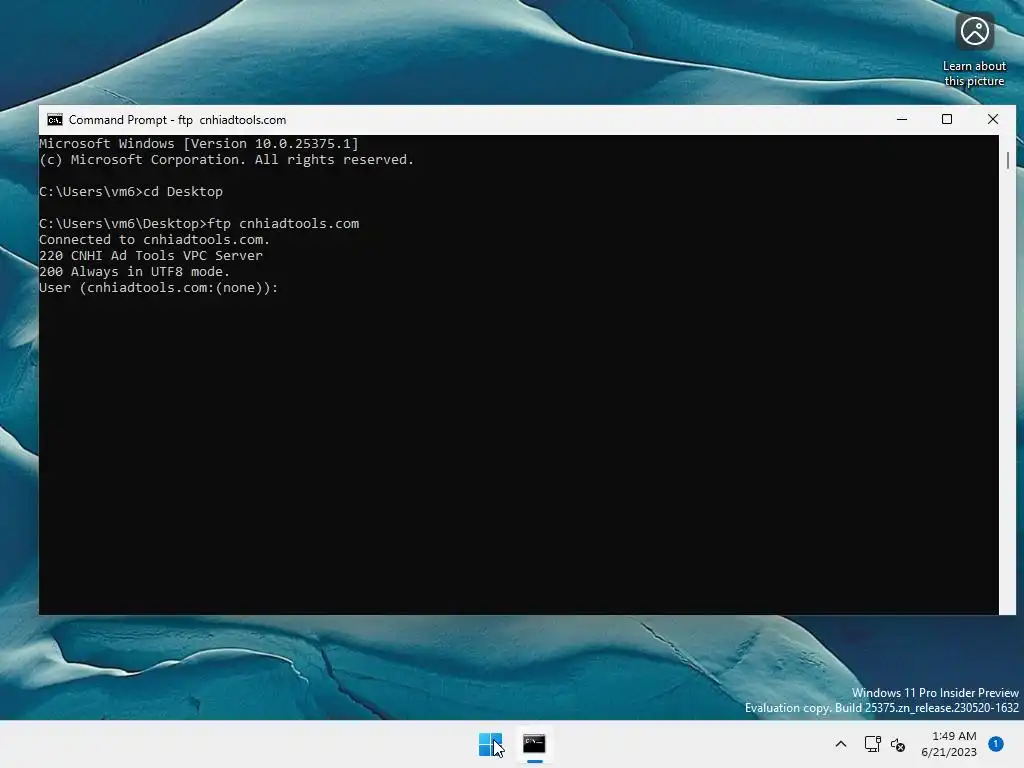
Task: Open the clock showing 1:49 AM
Action: [949, 744]
